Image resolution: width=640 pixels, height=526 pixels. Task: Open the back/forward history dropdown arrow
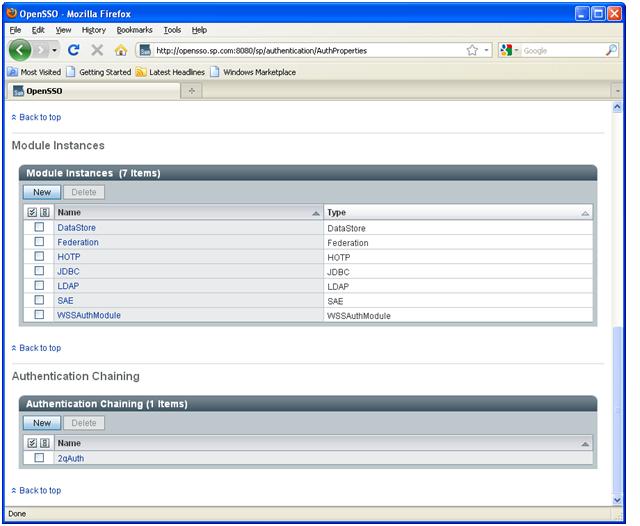point(54,50)
